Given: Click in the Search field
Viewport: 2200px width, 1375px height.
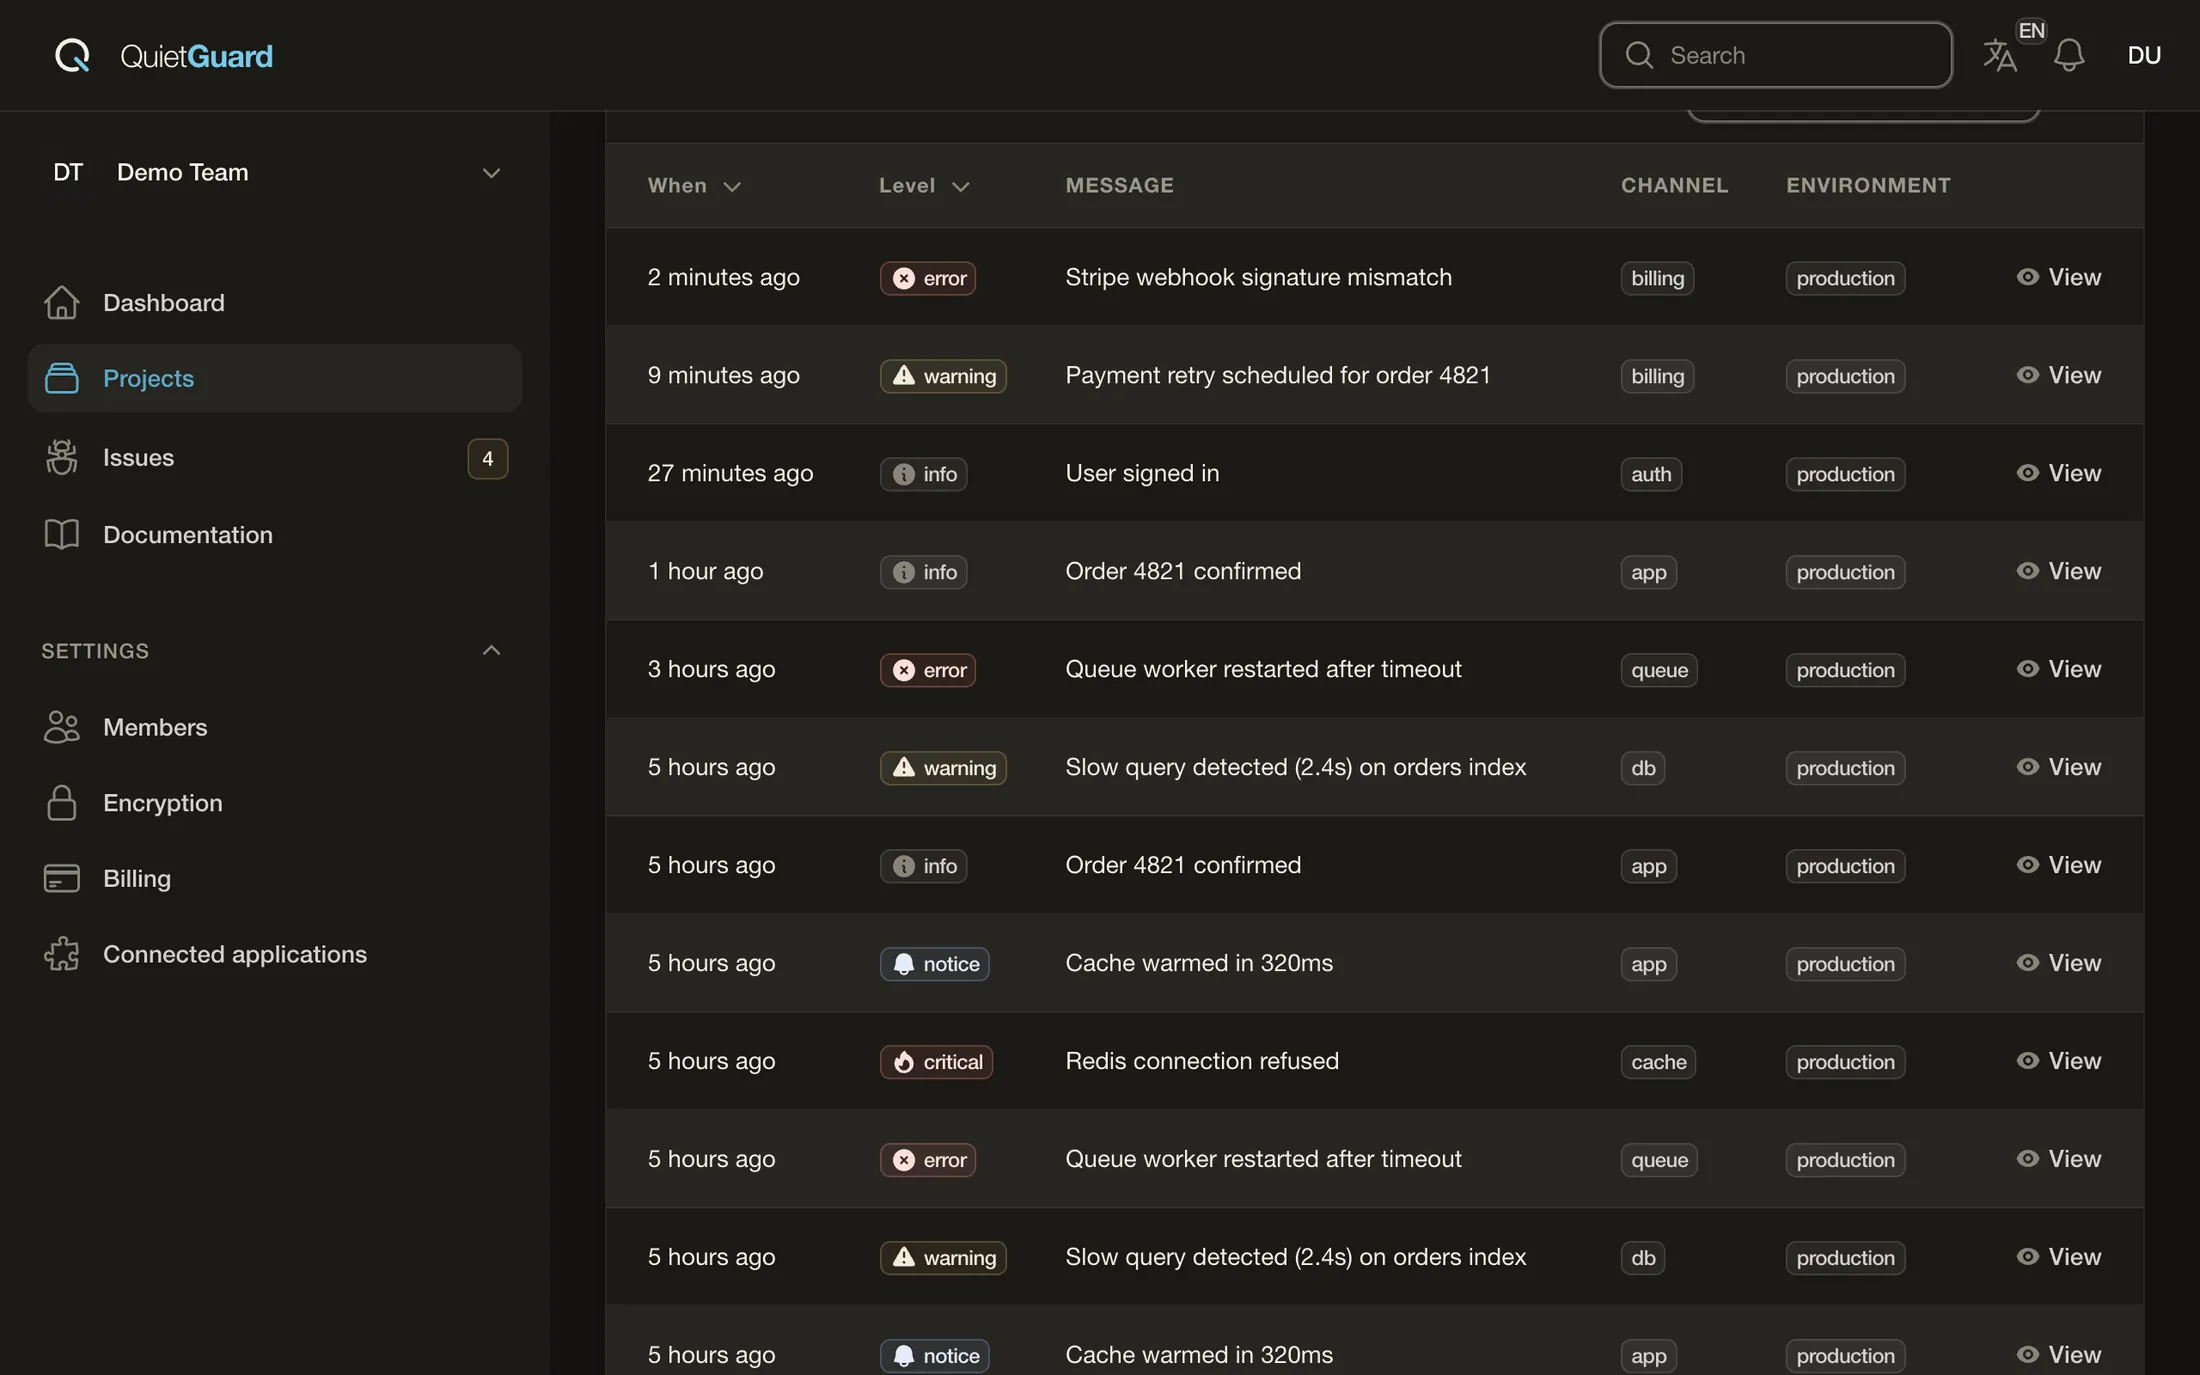Looking at the screenshot, I should click(x=1776, y=55).
